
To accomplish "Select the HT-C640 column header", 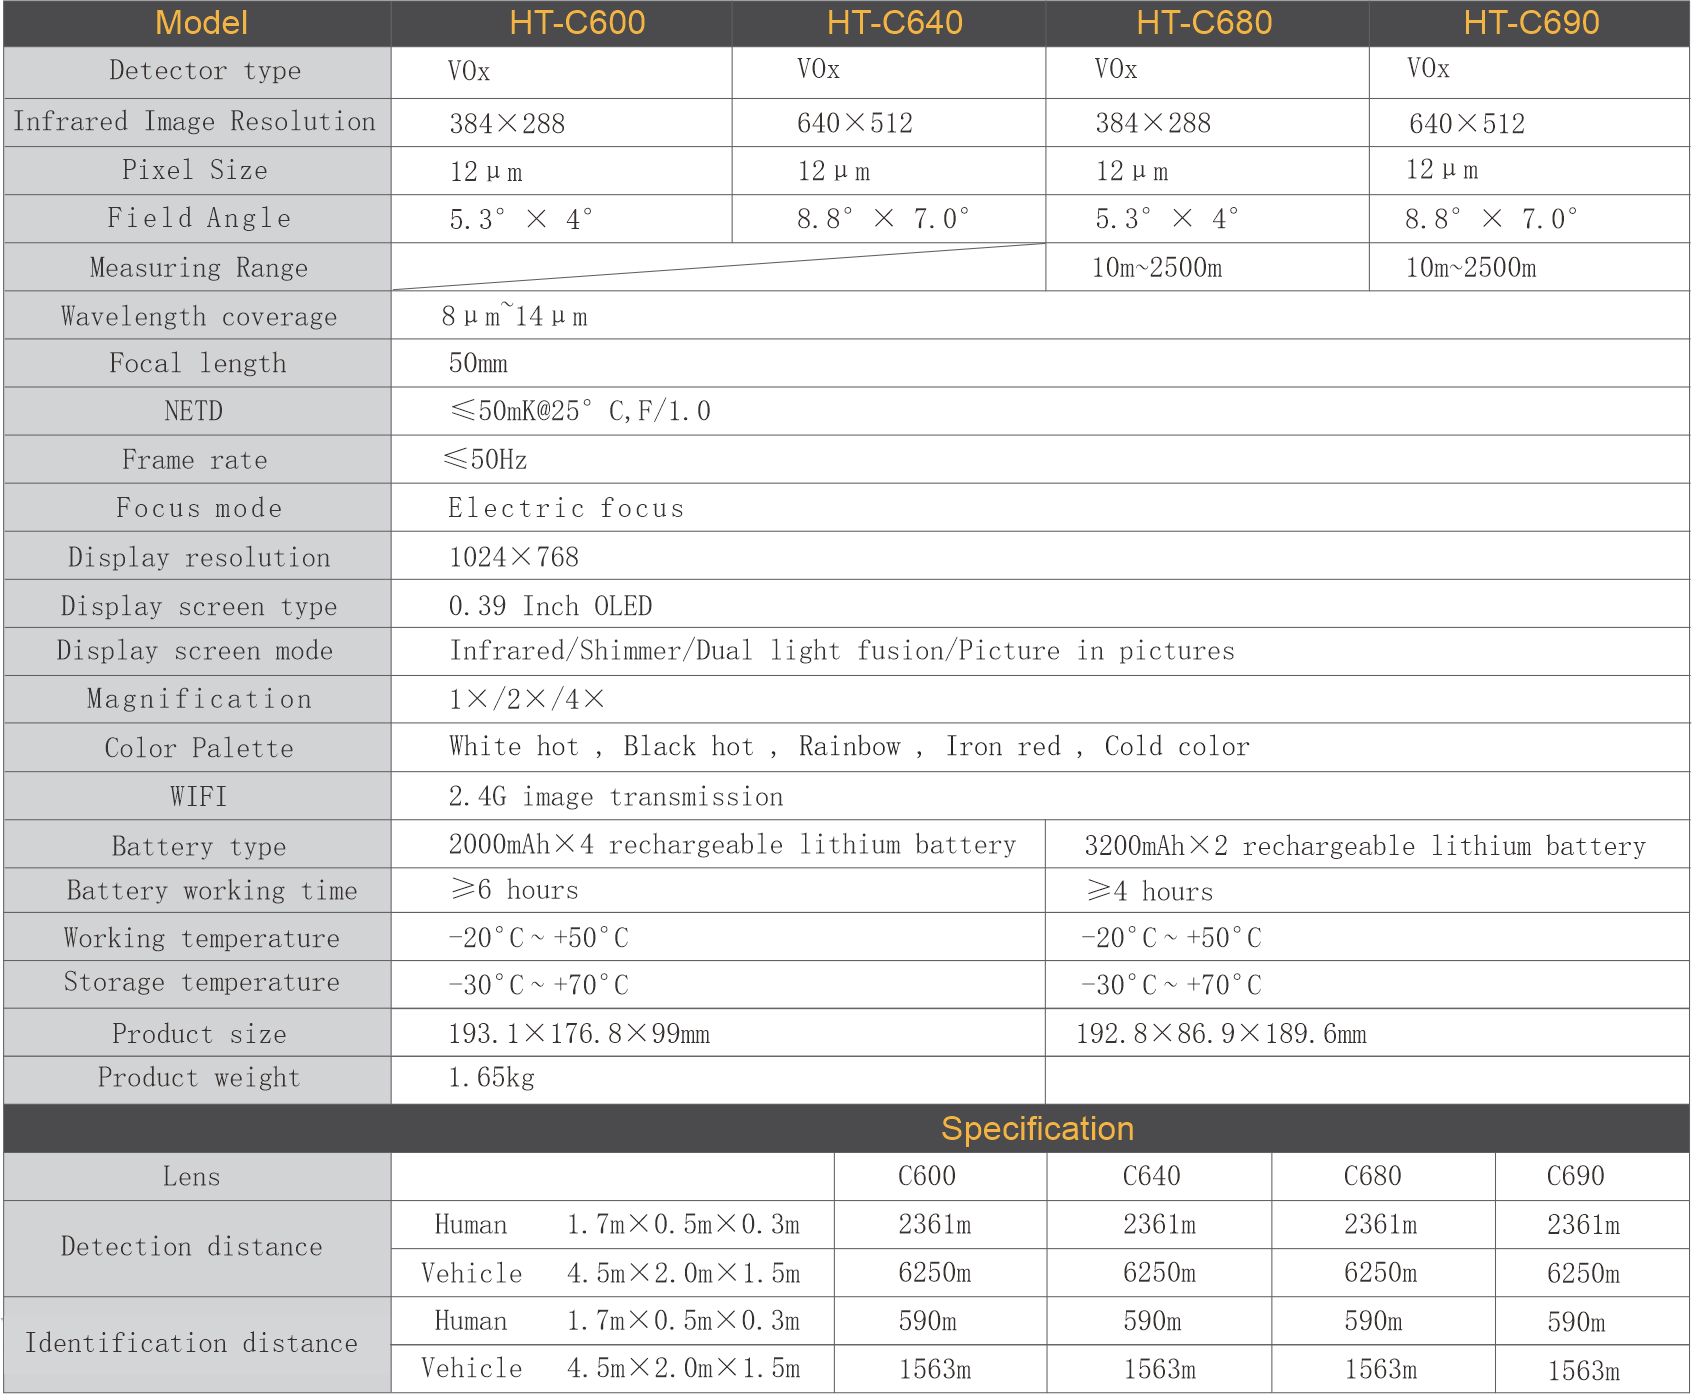I will pos(894,23).
